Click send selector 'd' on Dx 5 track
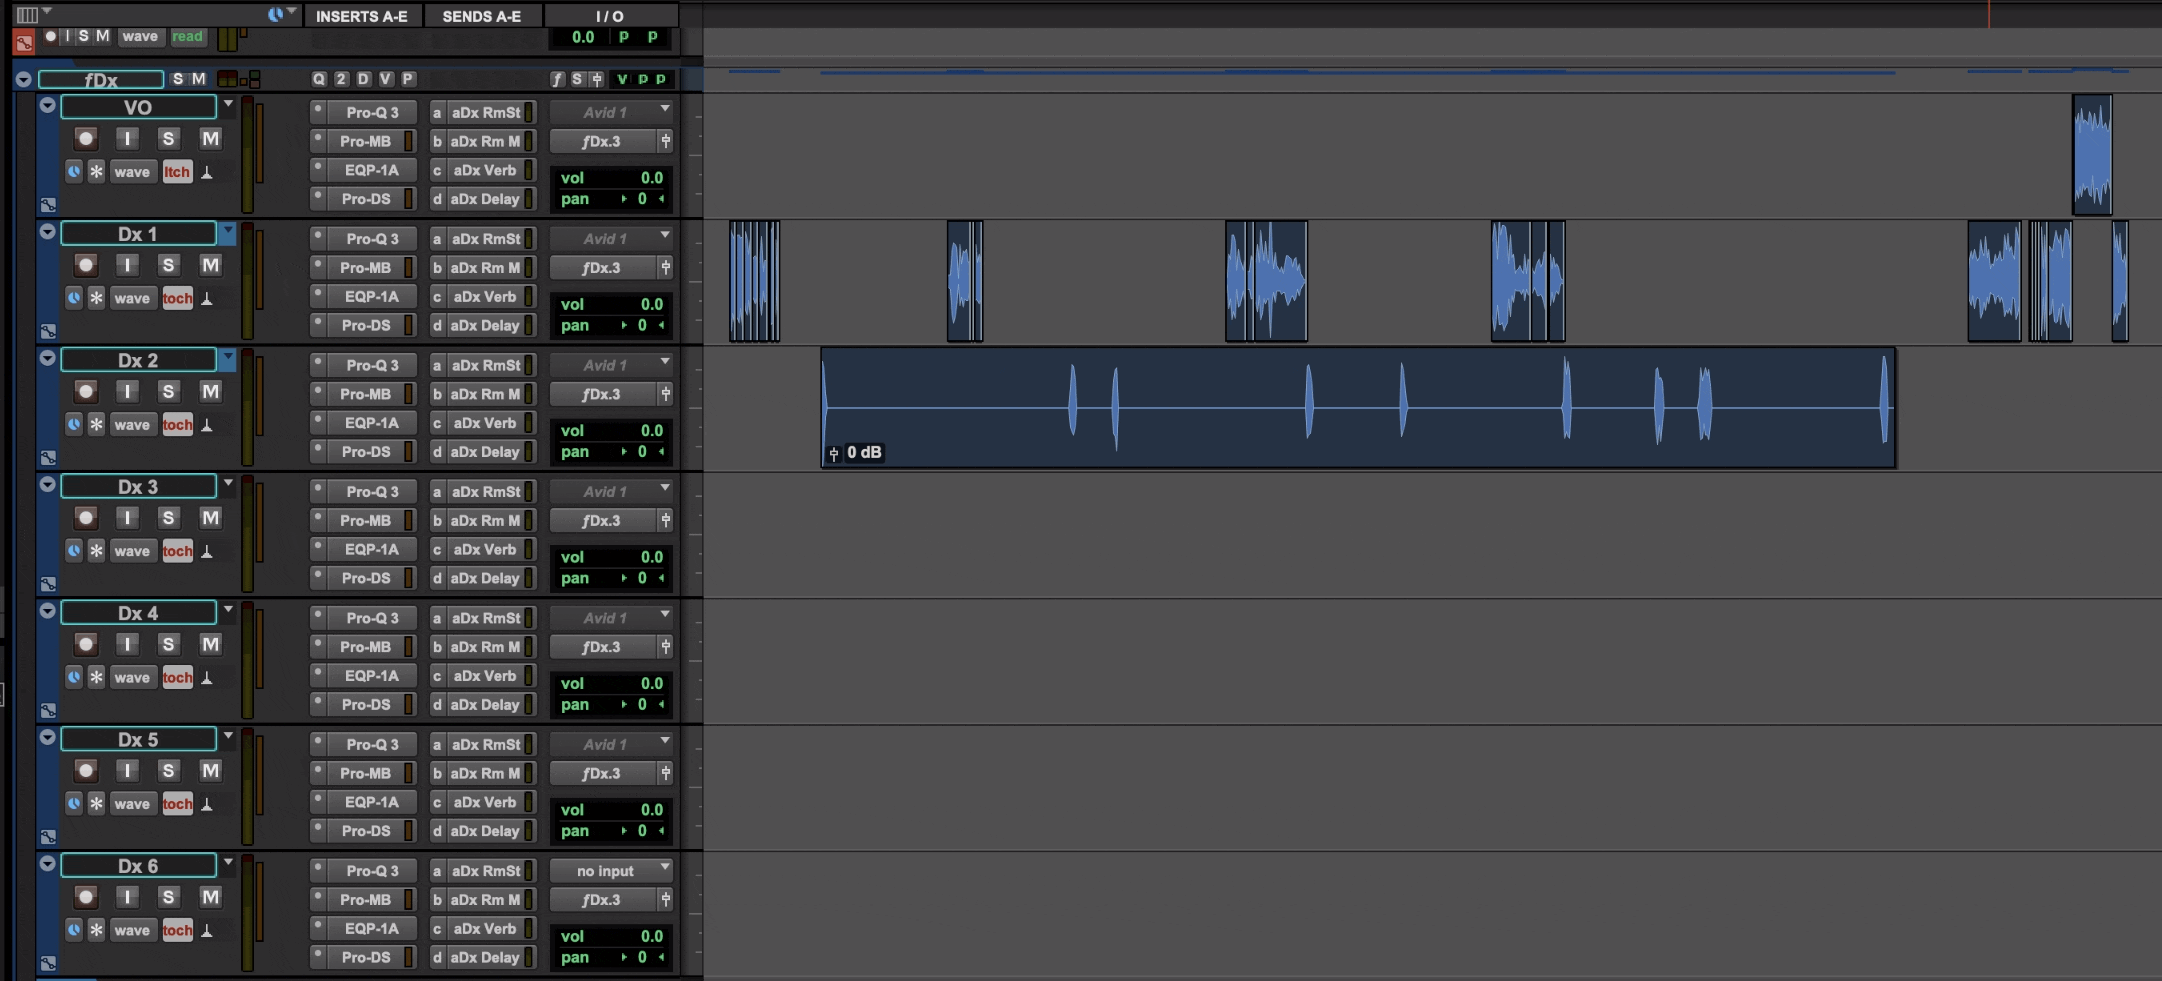This screenshot has height=981, width=2162. (x=437, y=831)
